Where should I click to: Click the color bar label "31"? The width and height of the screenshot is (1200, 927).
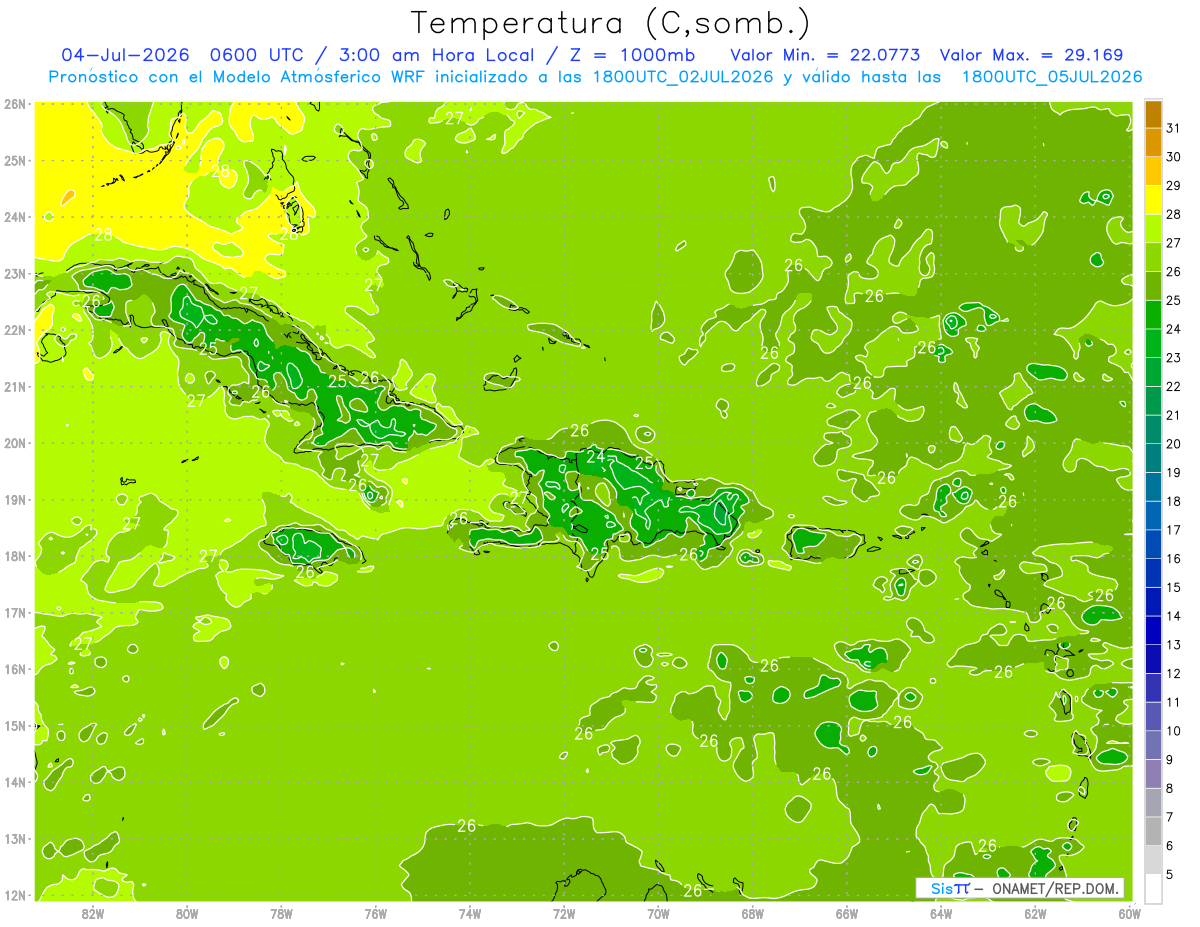(x=1174, y=129)
